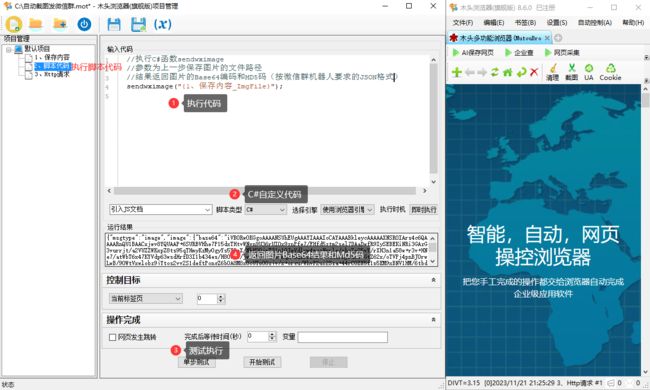
Task: Click the folder-with-plus icon in toolbar
Action: pyautogui.click(x=60, y=24)
